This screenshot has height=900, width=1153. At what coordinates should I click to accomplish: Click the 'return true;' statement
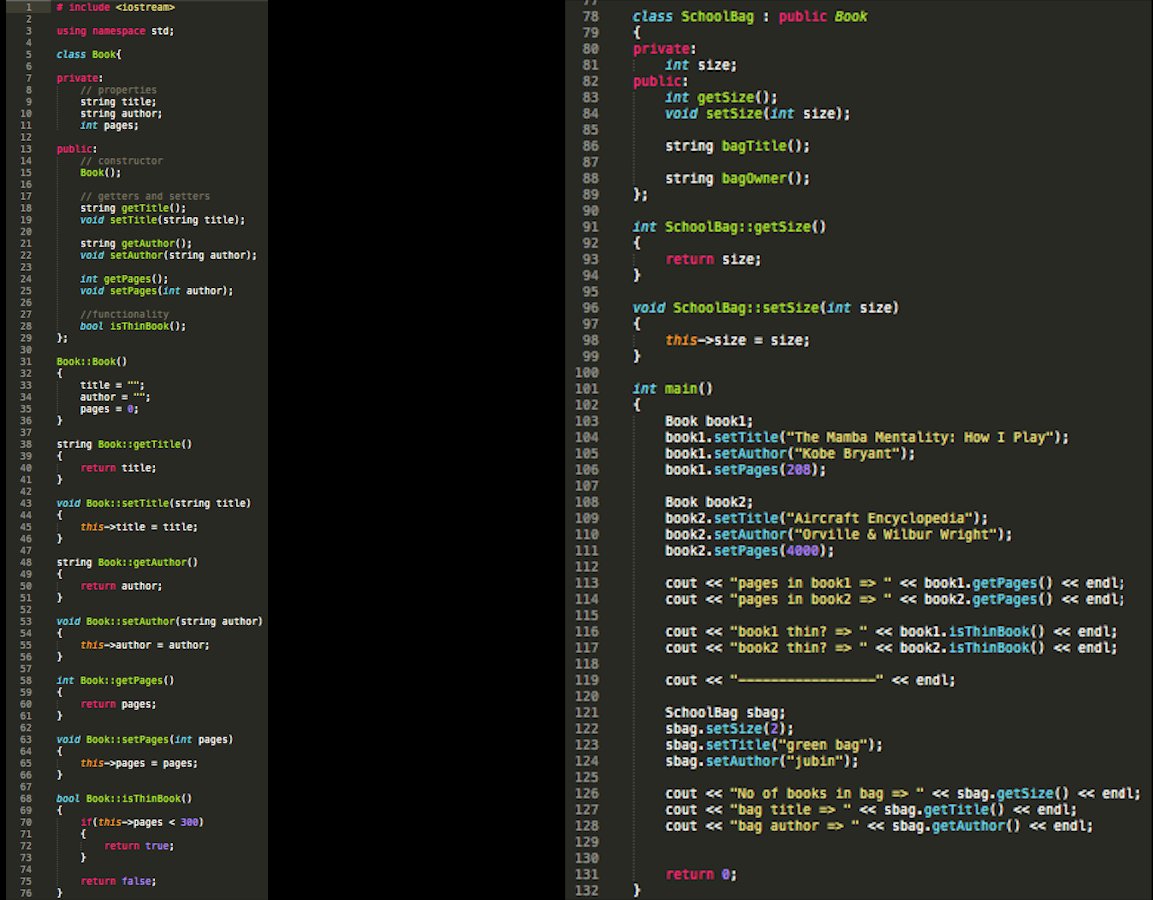coord(139,846)
